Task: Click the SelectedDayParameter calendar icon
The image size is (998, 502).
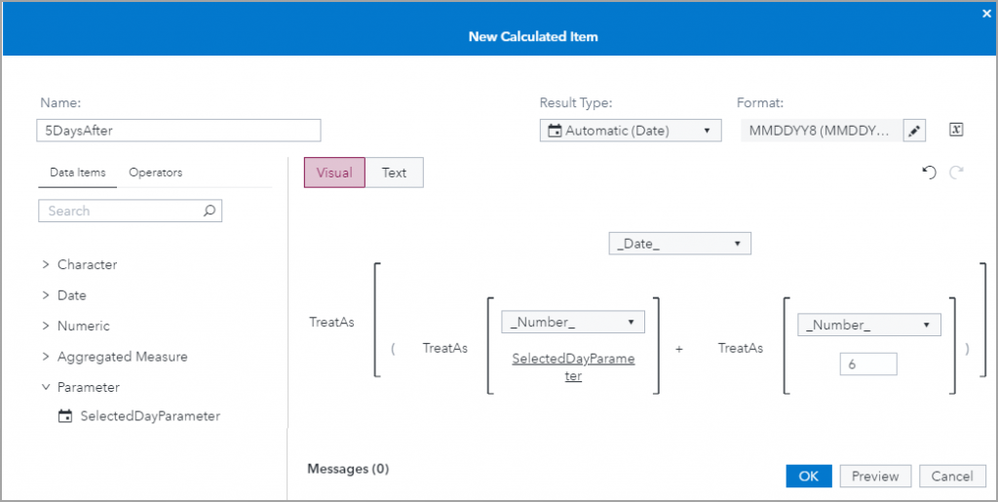Action: tap(66, 416)
